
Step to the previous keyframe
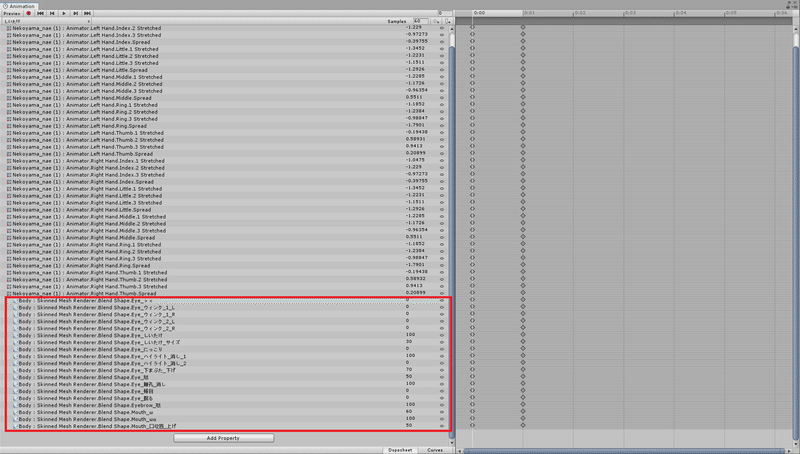pyautogui.click(x=52, y=13)
